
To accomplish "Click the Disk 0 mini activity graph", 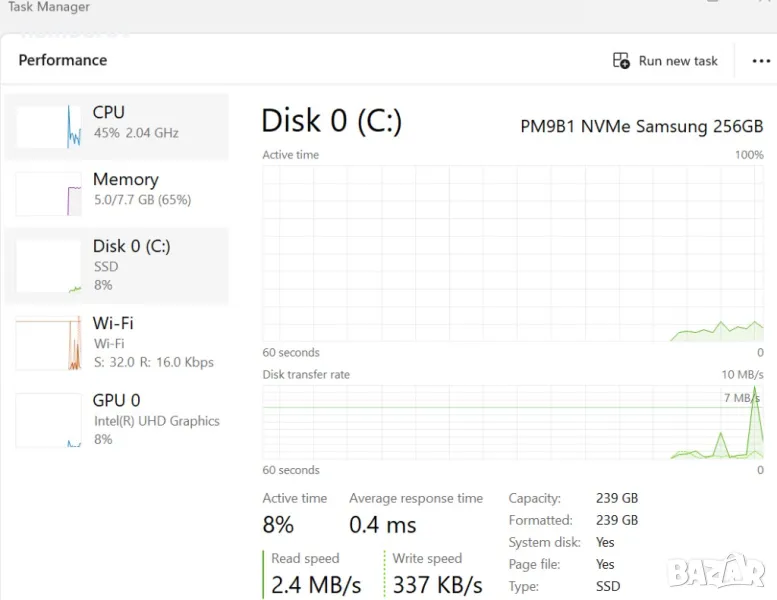I will (x=48, y=267).
